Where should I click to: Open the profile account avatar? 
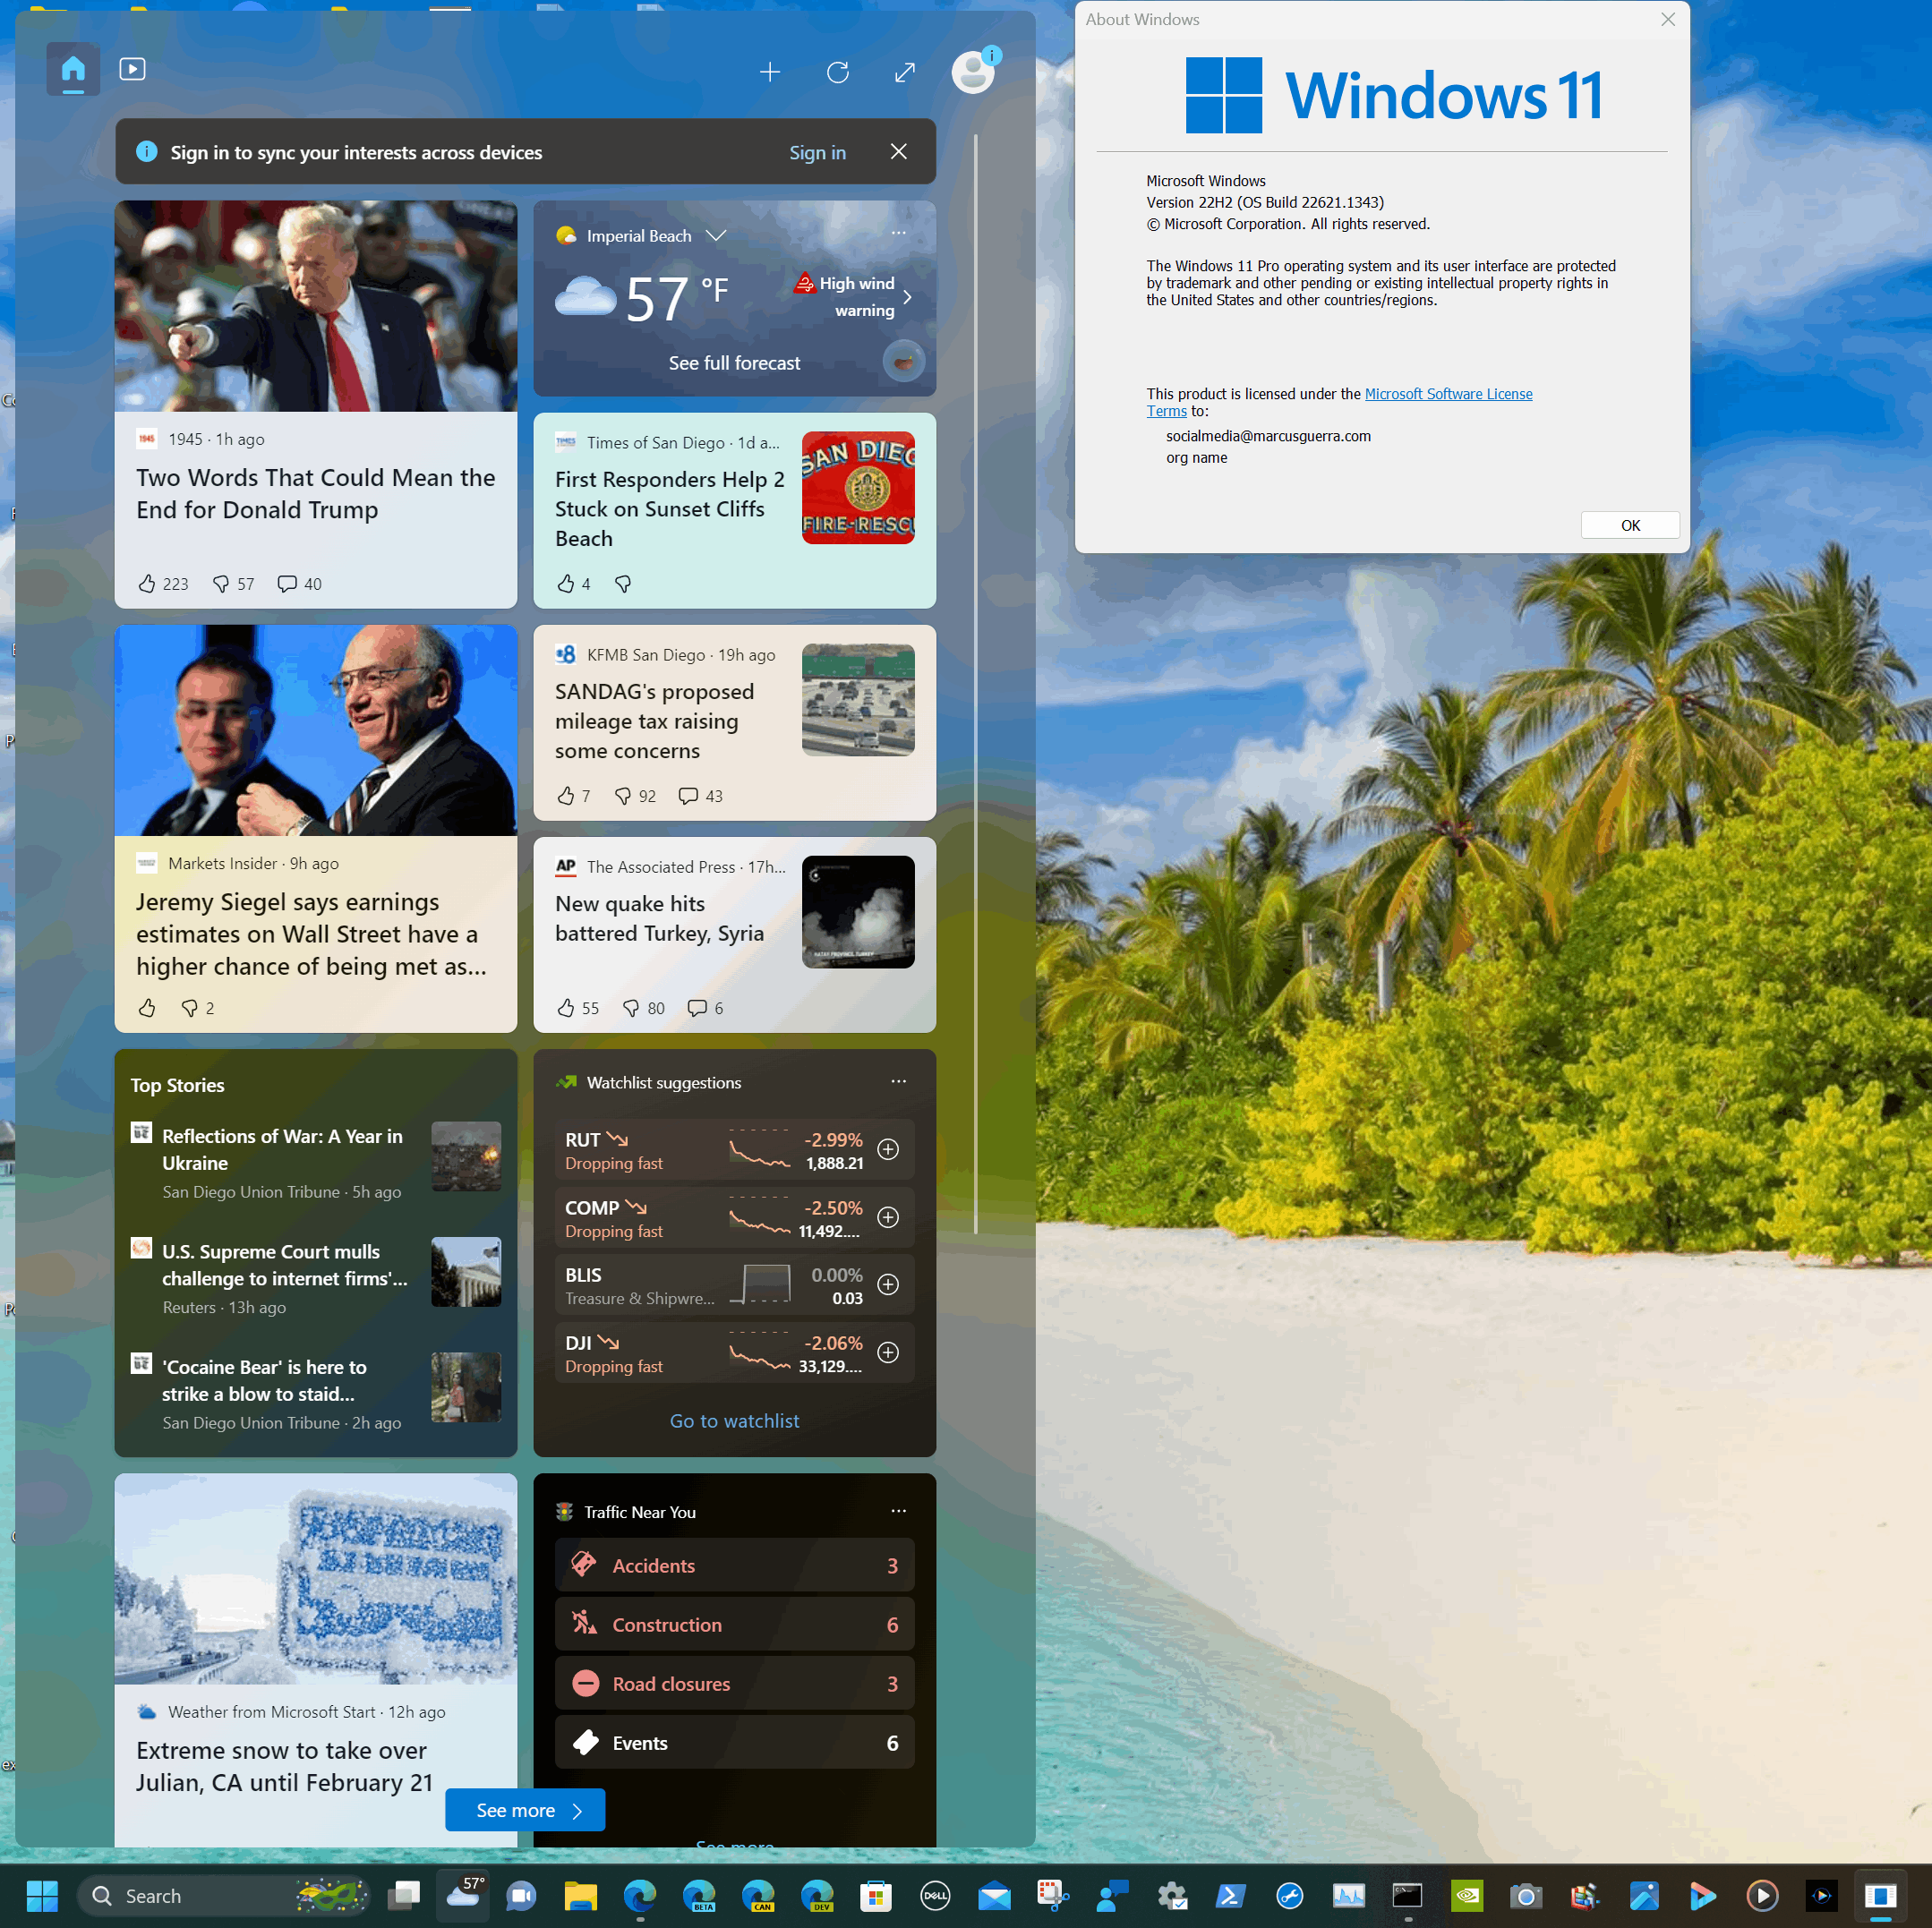click(972, 72)
